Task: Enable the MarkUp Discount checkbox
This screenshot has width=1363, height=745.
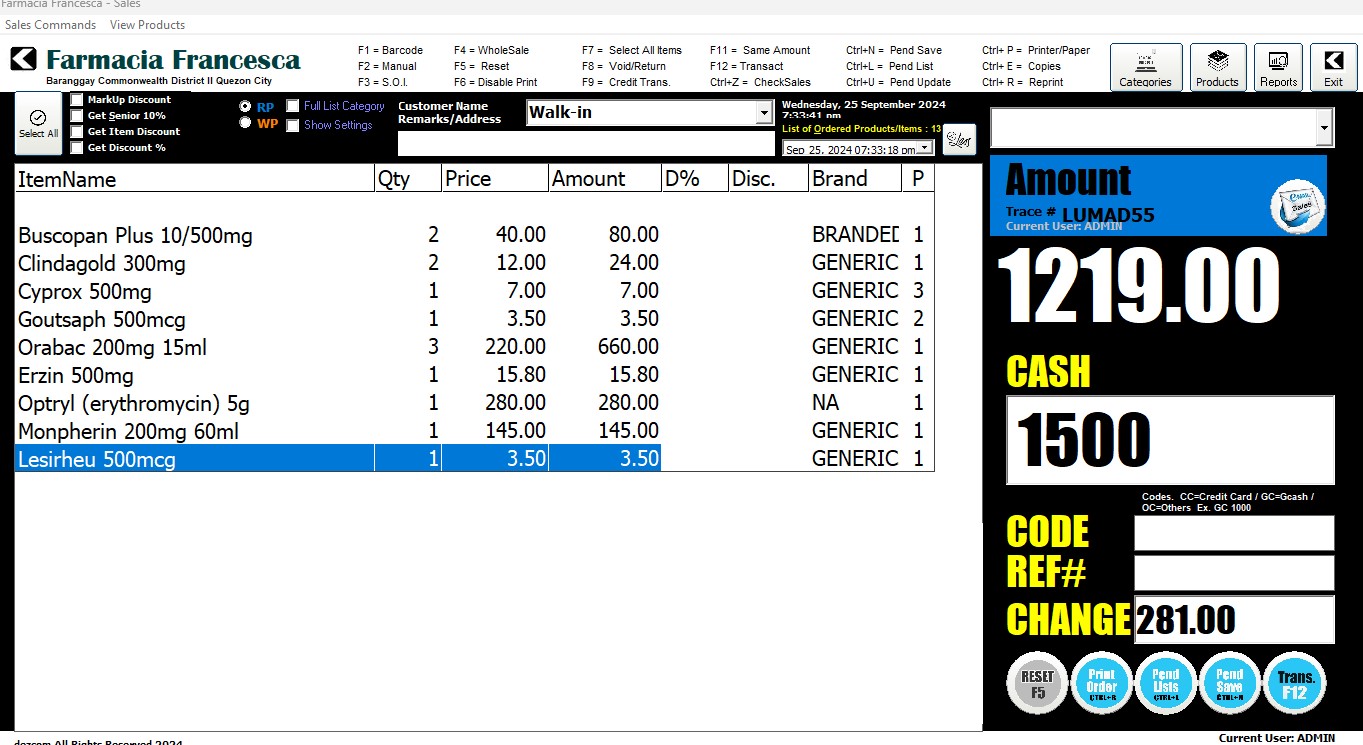Action: point(77,100)
